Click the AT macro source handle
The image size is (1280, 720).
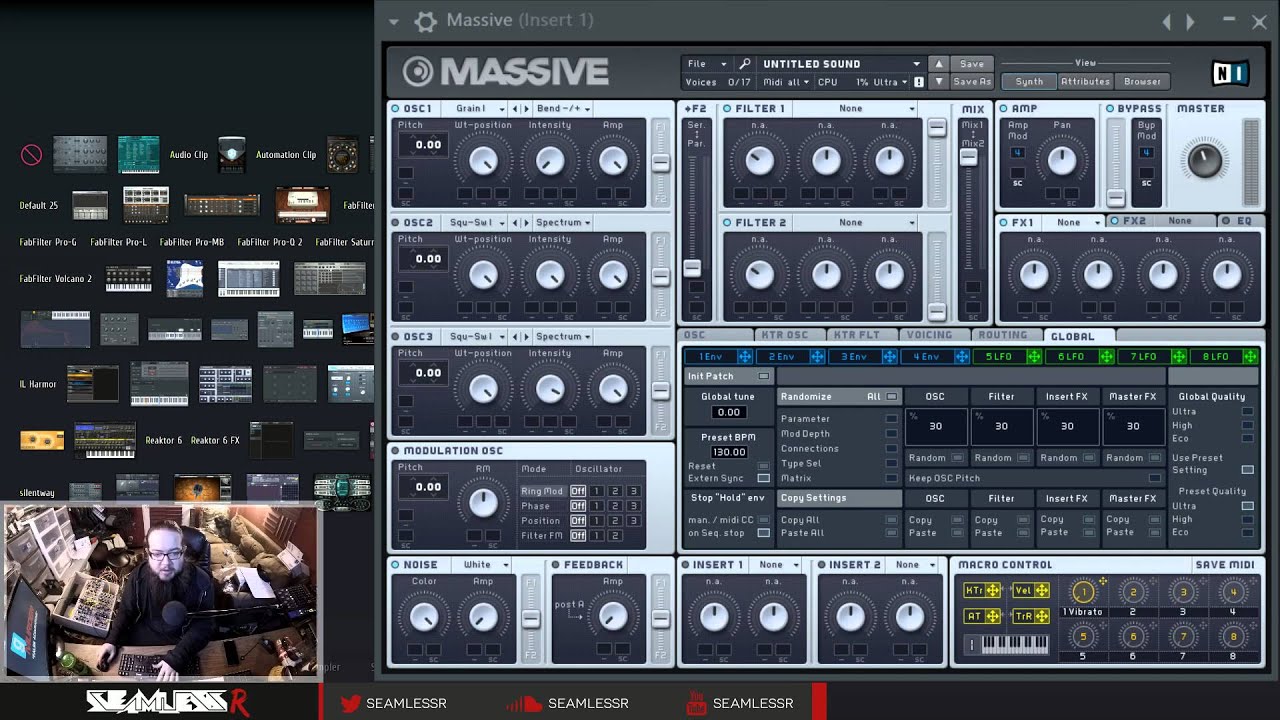(982, 617)
